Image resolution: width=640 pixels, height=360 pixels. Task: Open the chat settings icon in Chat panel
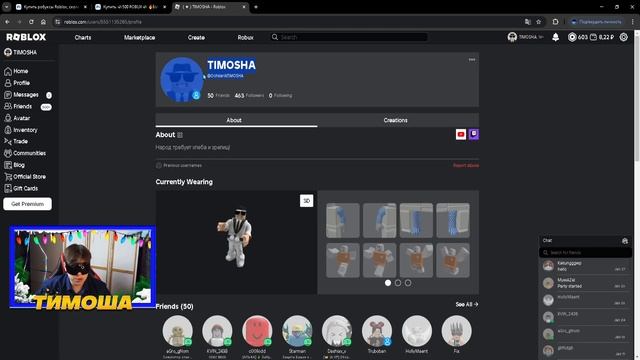[x=625, y=241]
